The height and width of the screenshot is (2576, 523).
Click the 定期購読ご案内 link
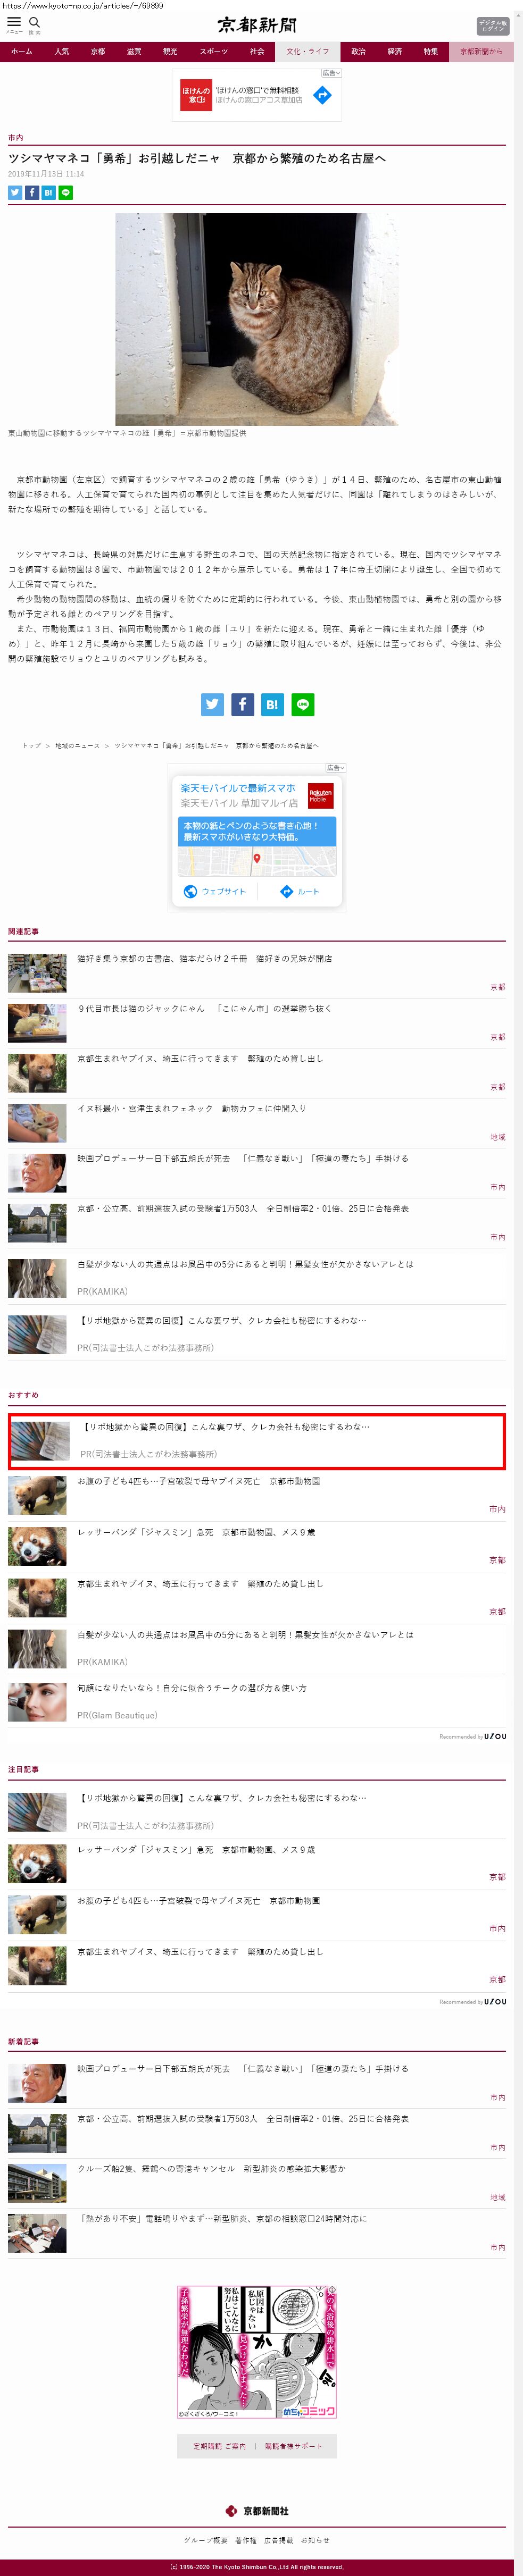coord(219,2447)
